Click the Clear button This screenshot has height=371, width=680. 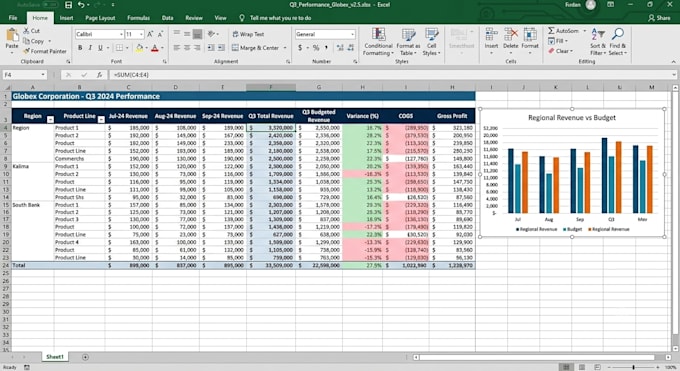[560, 51]
